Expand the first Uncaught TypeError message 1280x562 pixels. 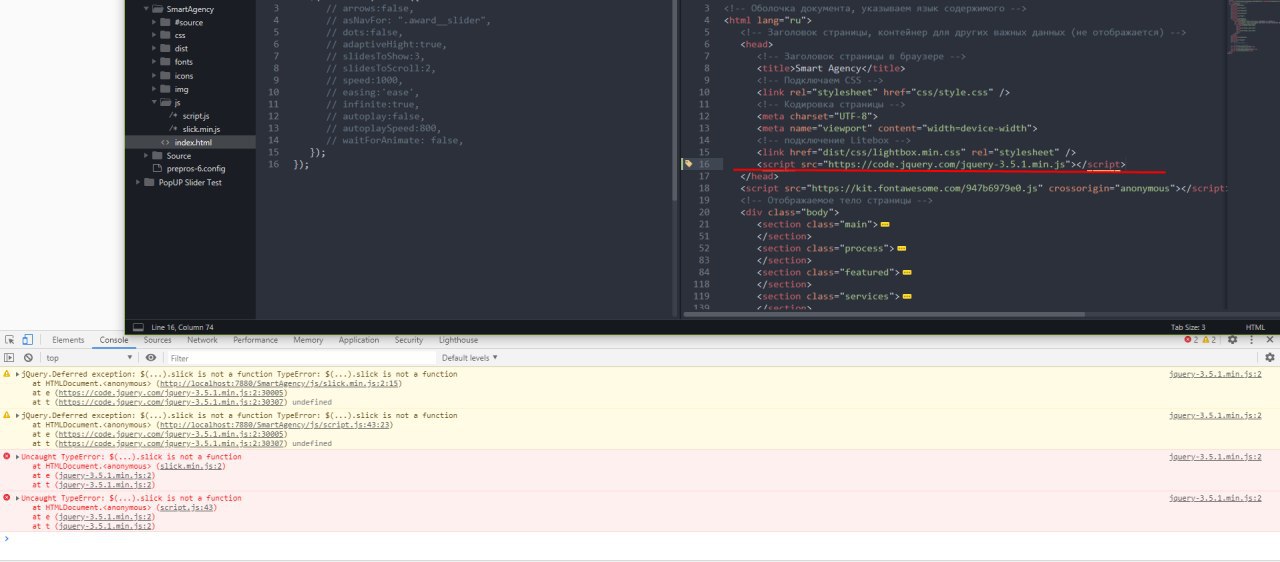click(x=17, y=457)
